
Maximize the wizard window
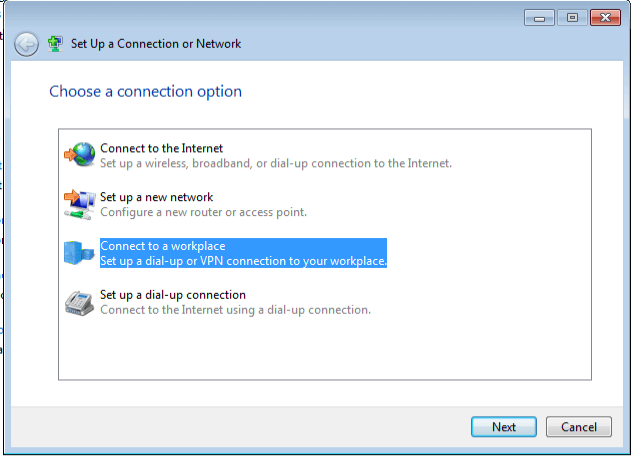point(573,17)
